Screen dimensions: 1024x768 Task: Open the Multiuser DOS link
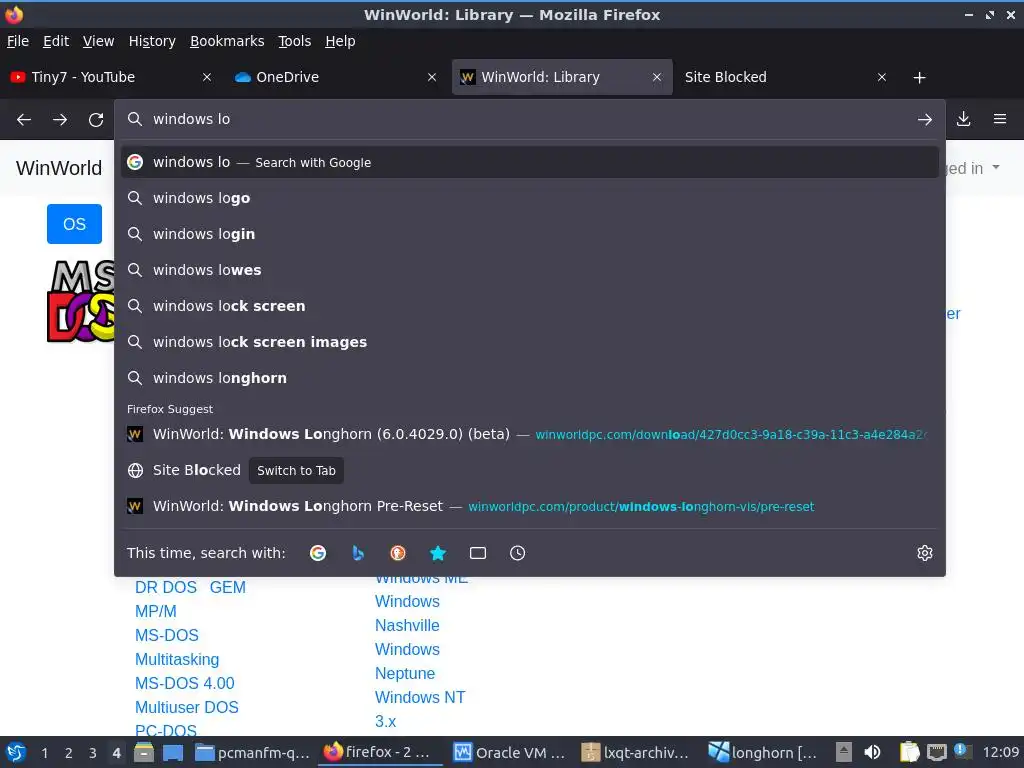[x=187, y=707]
